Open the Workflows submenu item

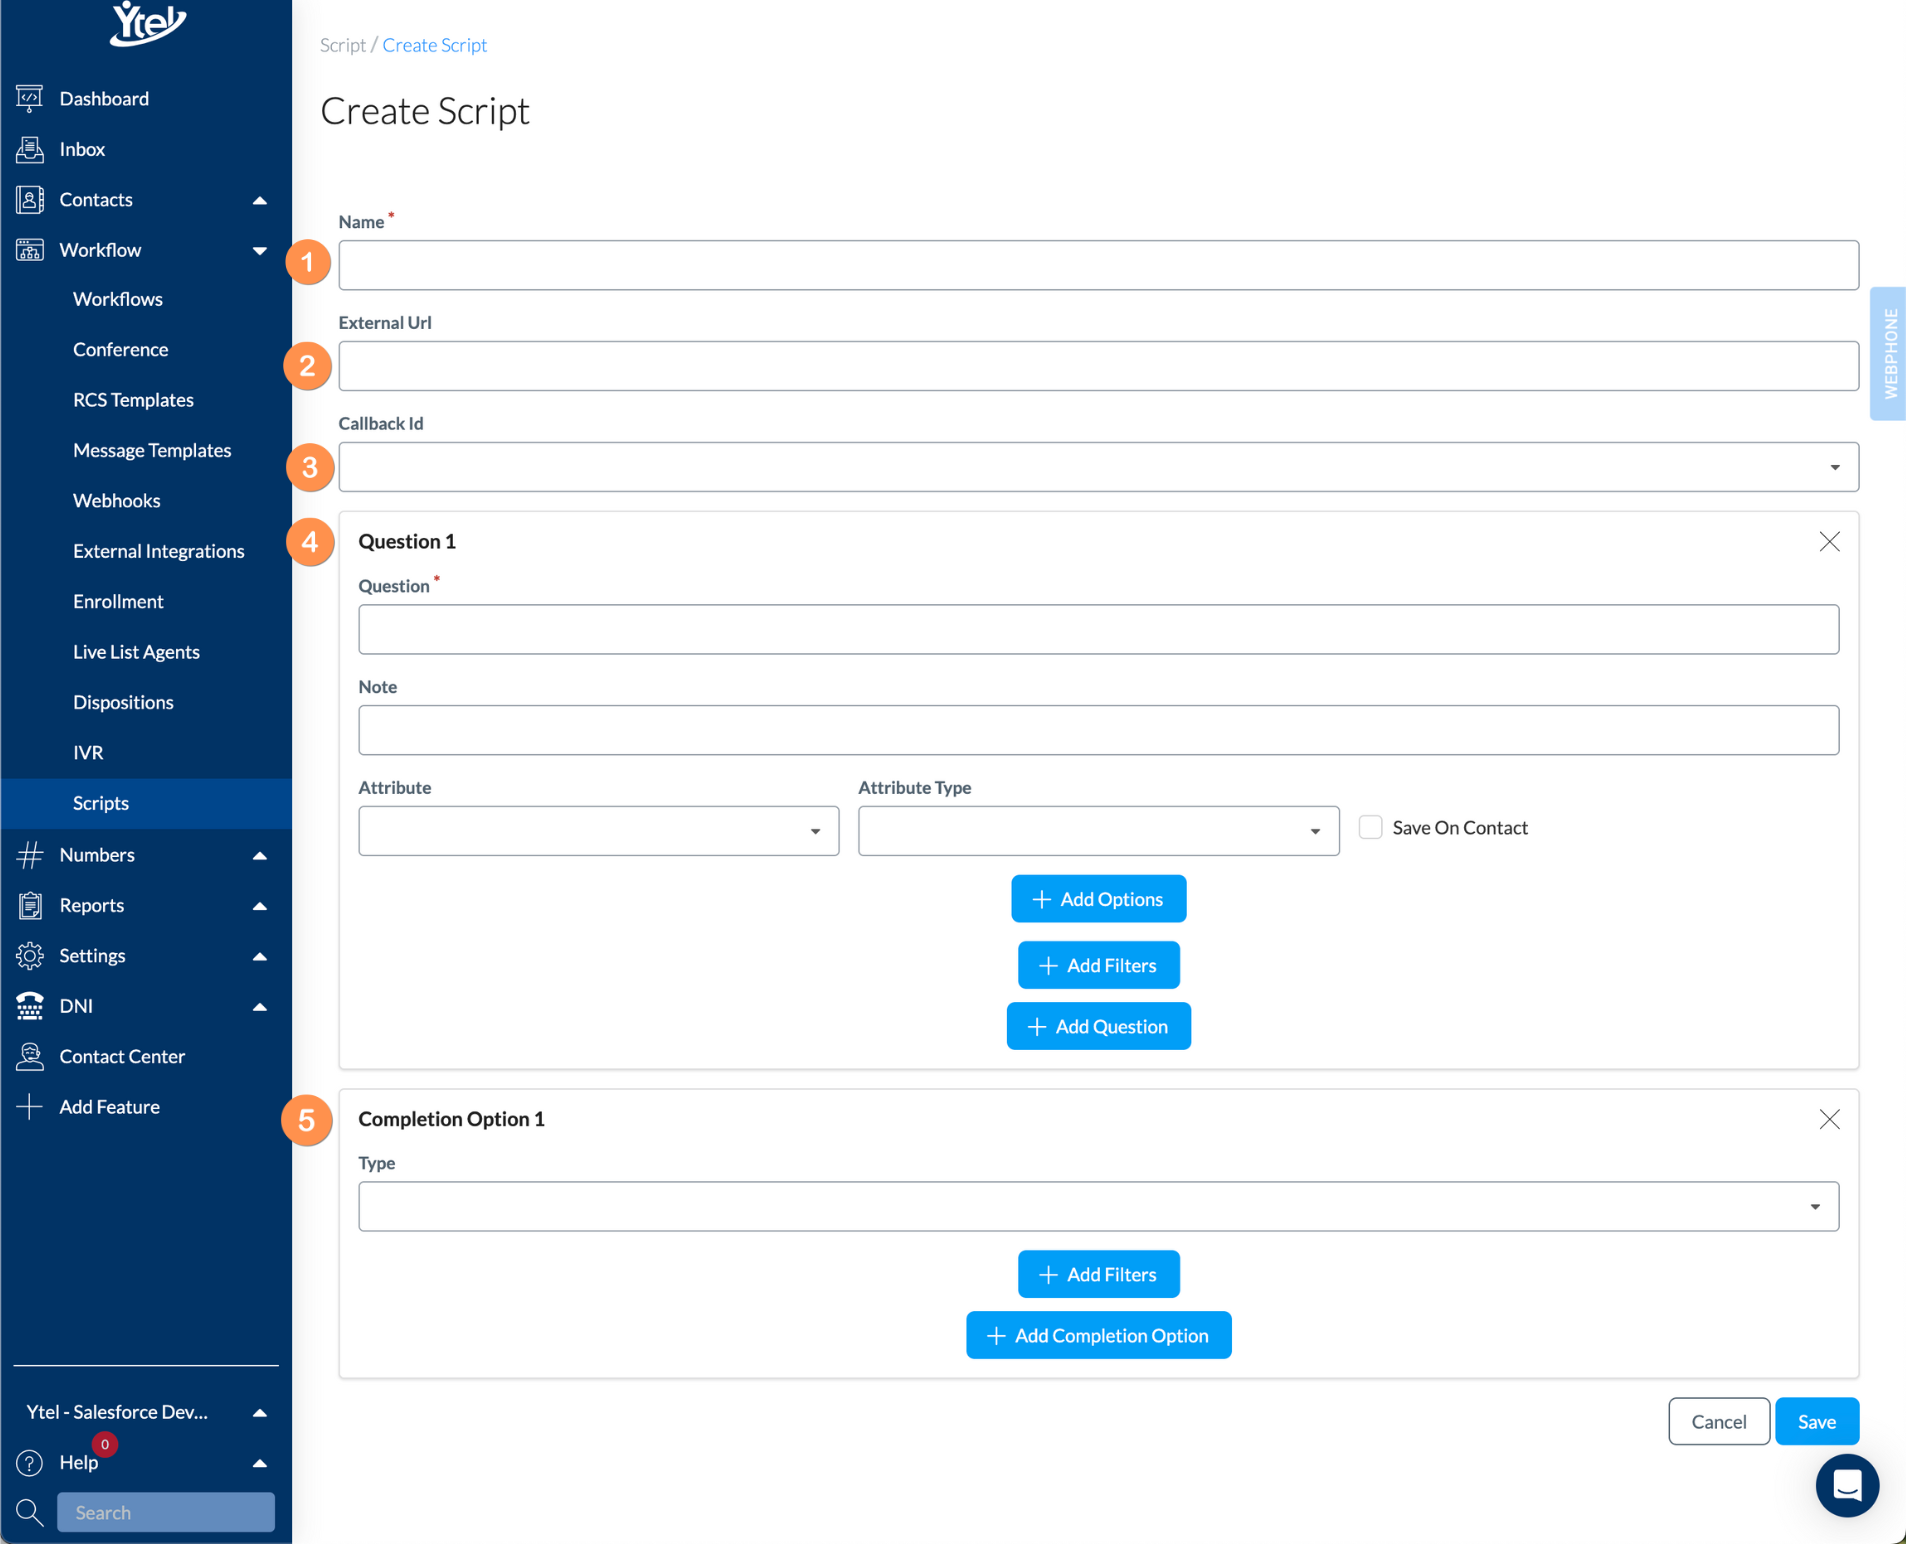[x=118, y=299]
